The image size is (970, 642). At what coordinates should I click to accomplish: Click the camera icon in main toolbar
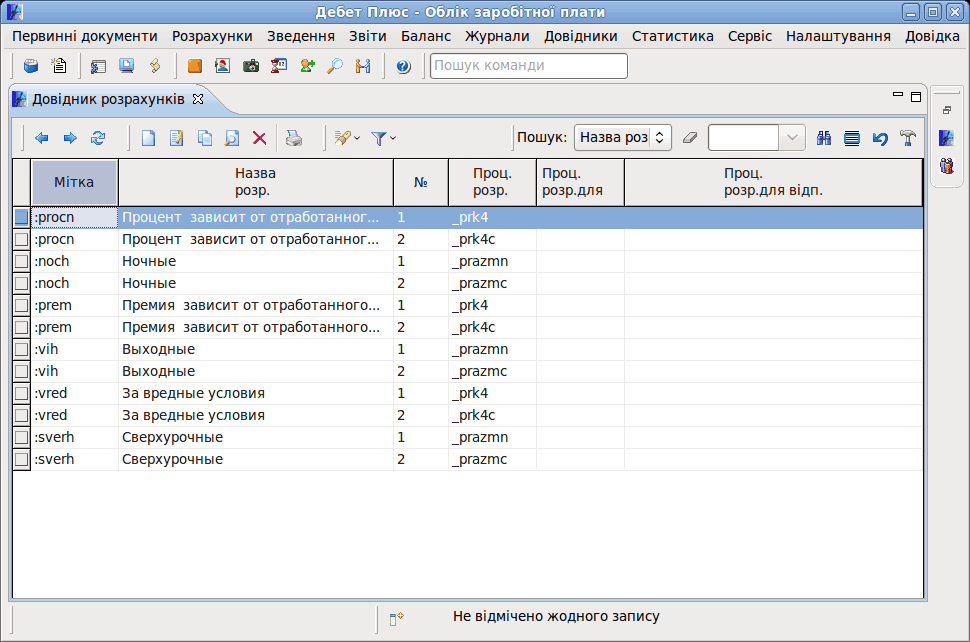251,66
